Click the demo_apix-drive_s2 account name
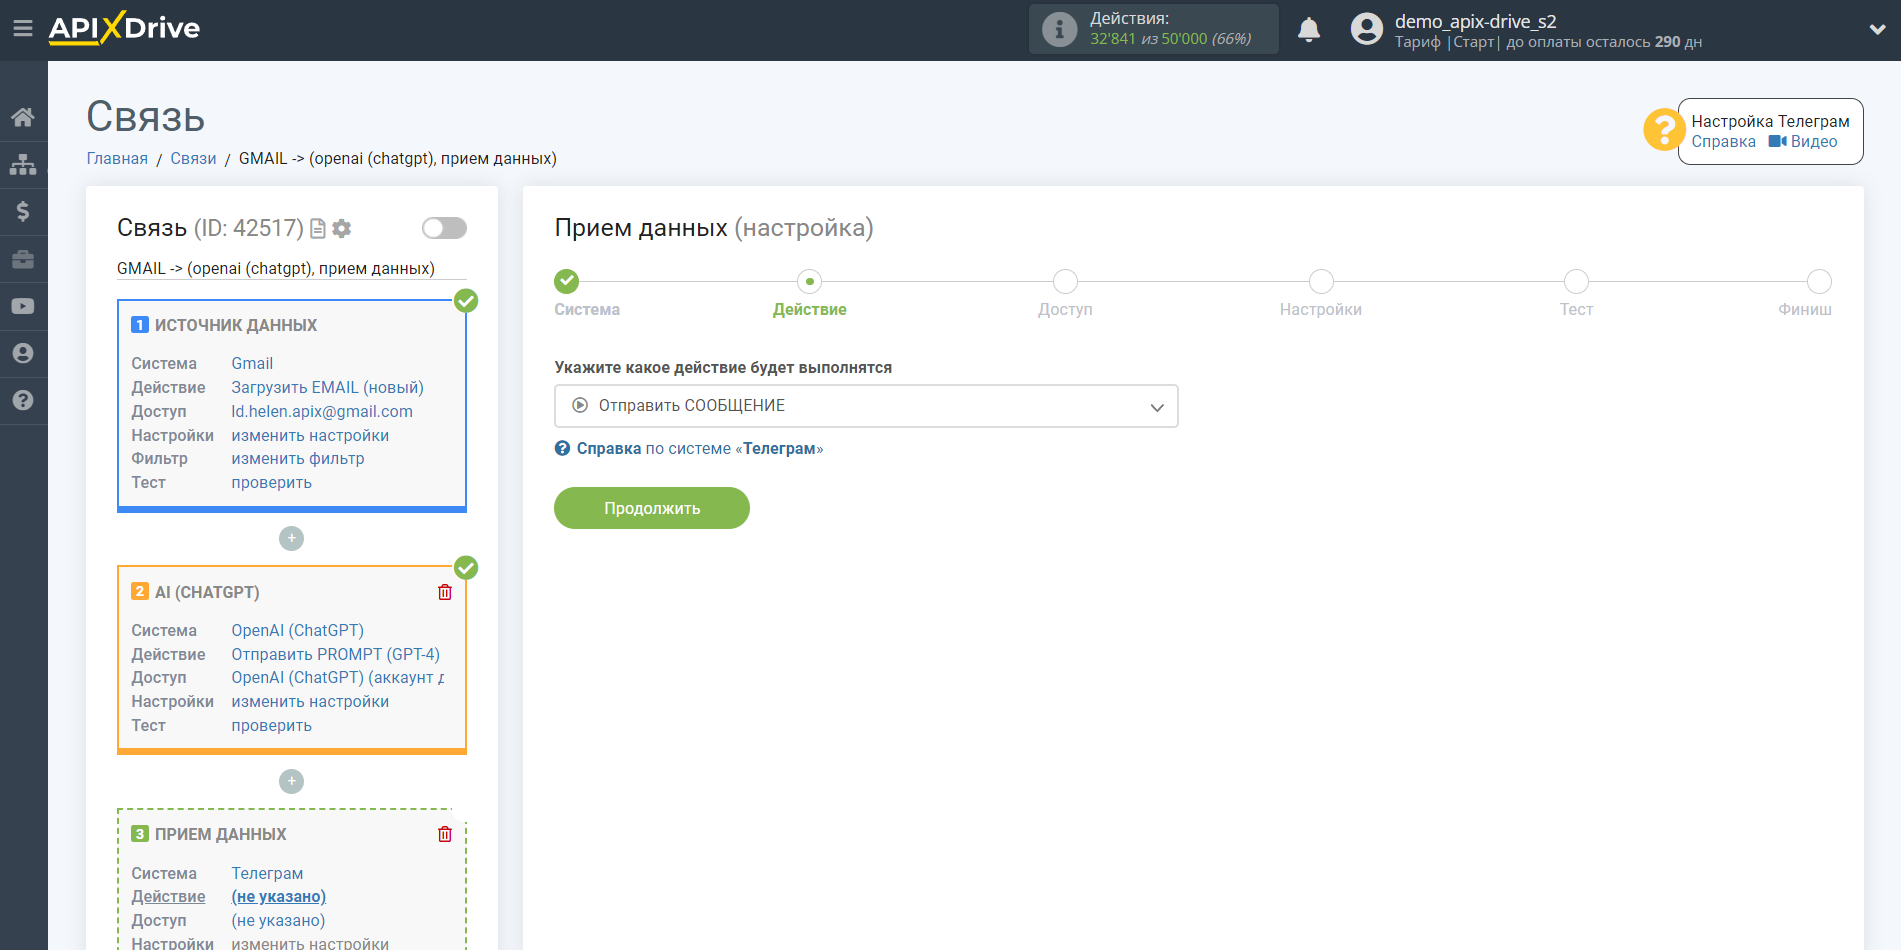Screen dimensions: 1901x950 (1475, 21)
